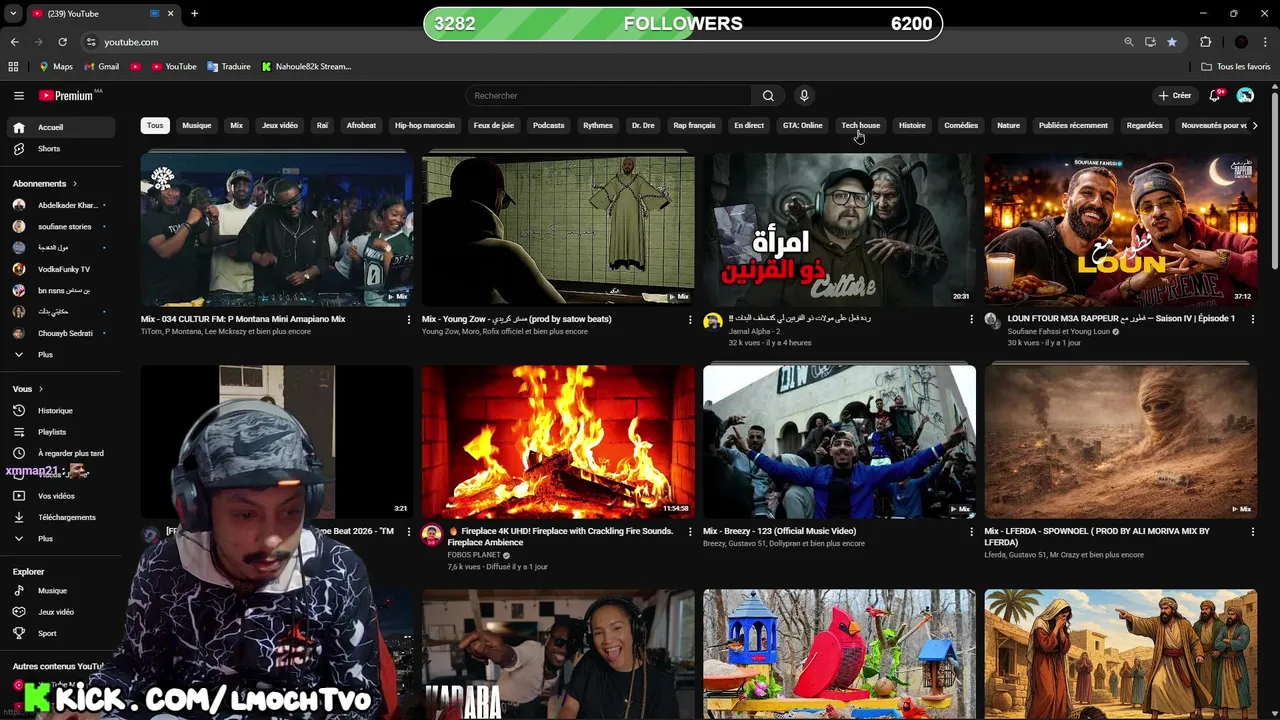
Task: Open the account avatar menu
Action: coord(1245,96)
